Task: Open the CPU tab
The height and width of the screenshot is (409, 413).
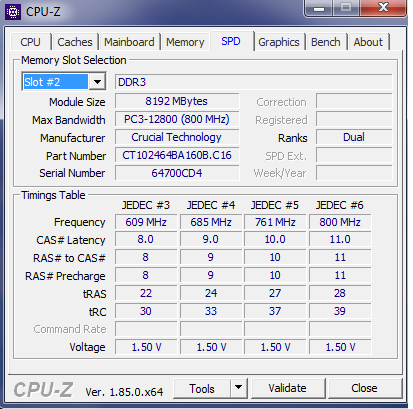Action: point(30,42)
